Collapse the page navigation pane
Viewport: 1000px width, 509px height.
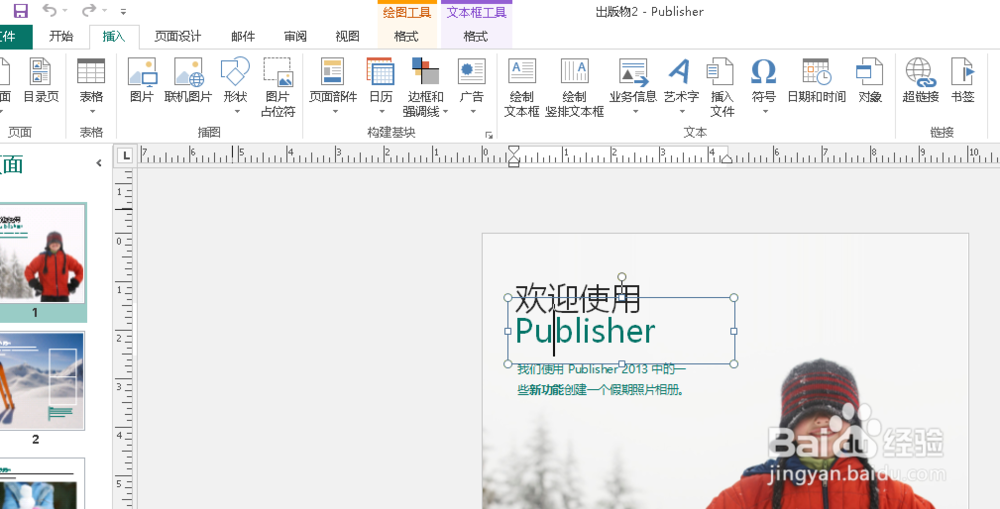[99, 163]
